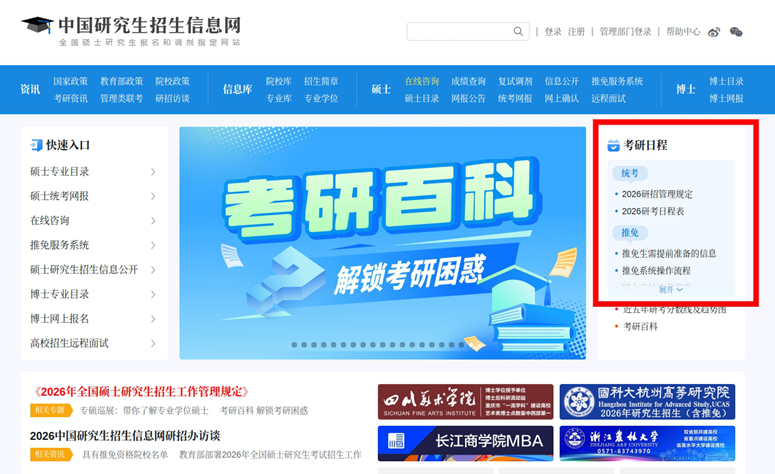Open the Weibo social icon
The height and width of the screenshot is (474, 775).
pos(714,32)
